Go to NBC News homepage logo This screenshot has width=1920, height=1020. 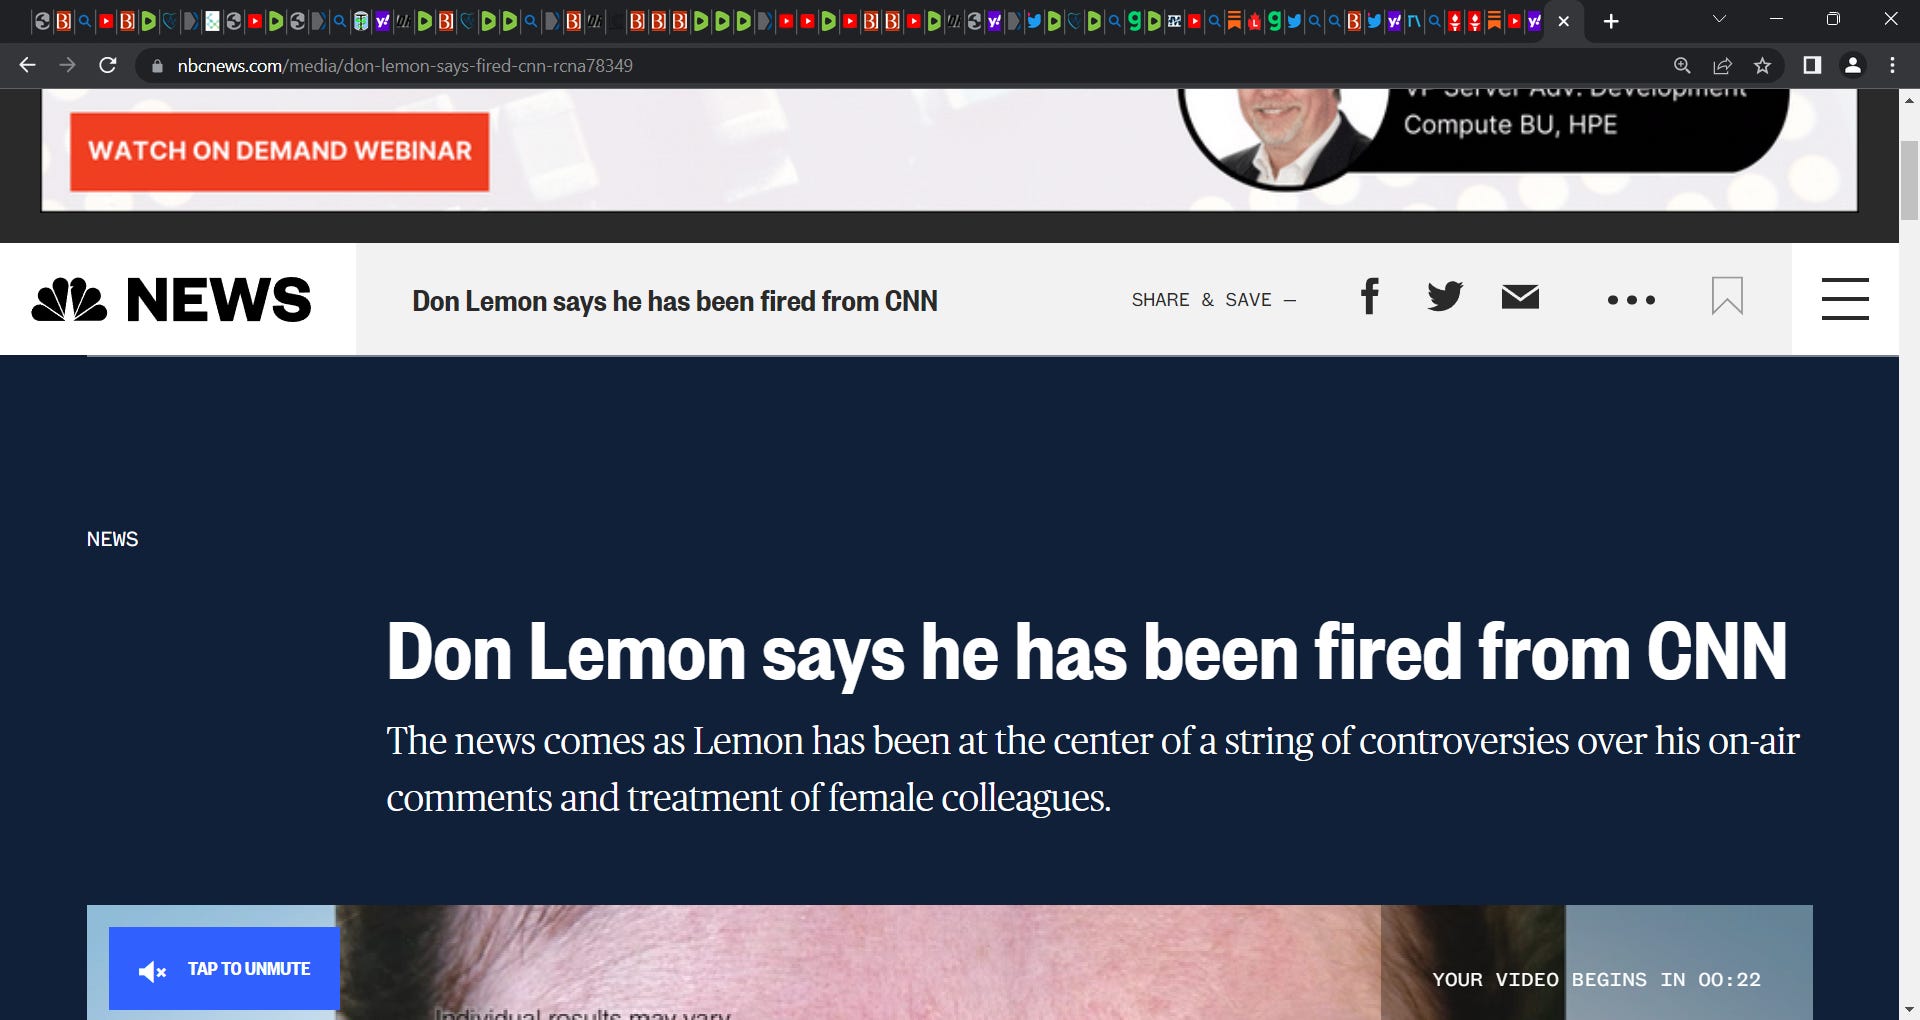171,300
